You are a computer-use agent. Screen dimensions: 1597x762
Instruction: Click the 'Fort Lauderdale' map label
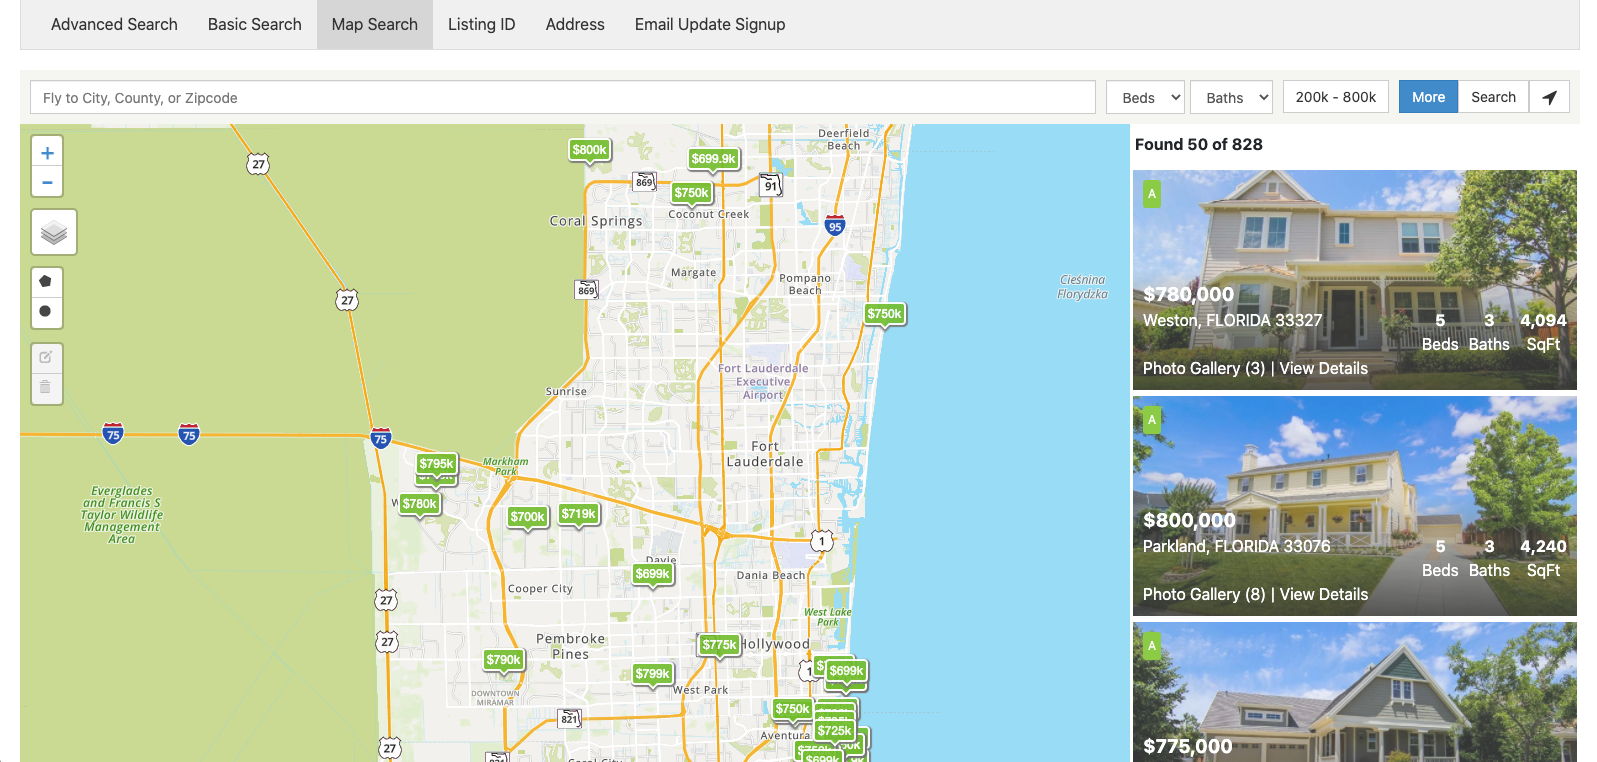coord(765,454)
